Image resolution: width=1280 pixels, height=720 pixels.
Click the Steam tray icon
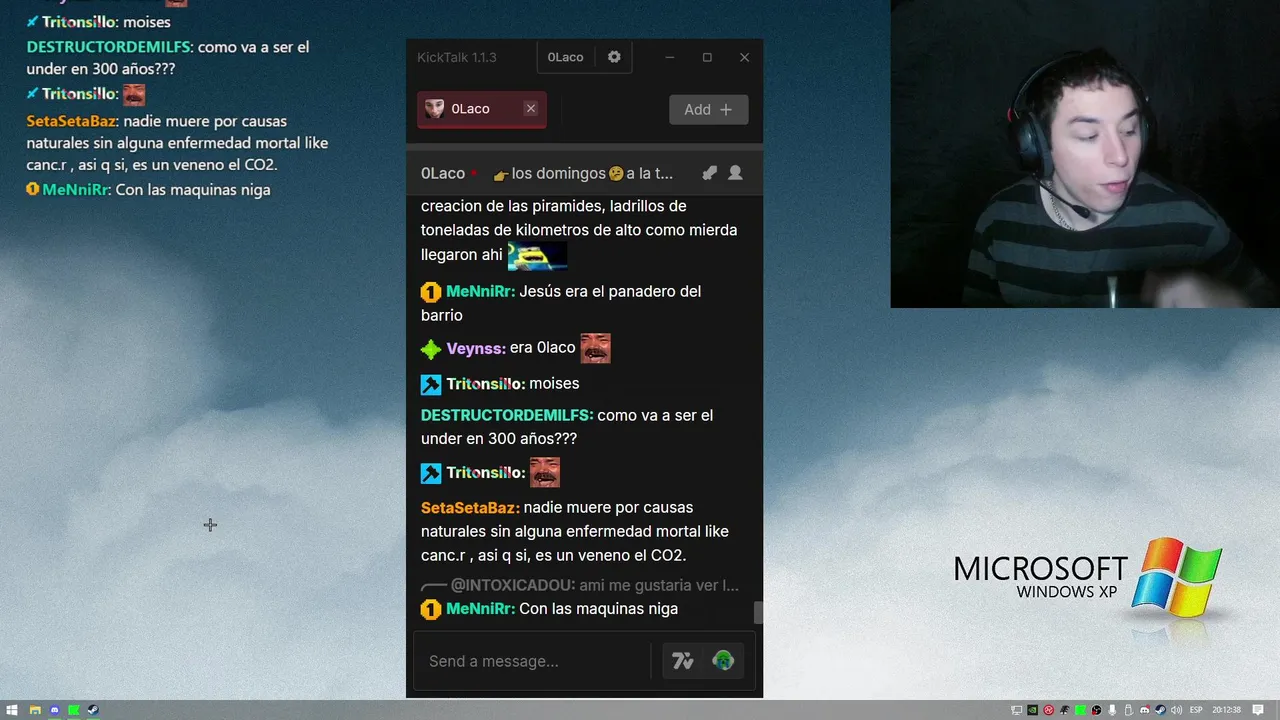1161,710
